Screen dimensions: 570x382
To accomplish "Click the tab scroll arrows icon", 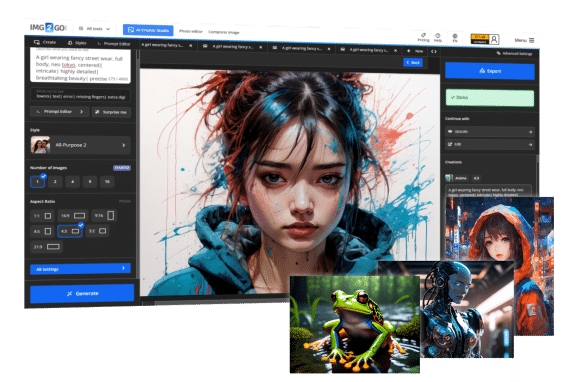I will (x=434, y=51).
